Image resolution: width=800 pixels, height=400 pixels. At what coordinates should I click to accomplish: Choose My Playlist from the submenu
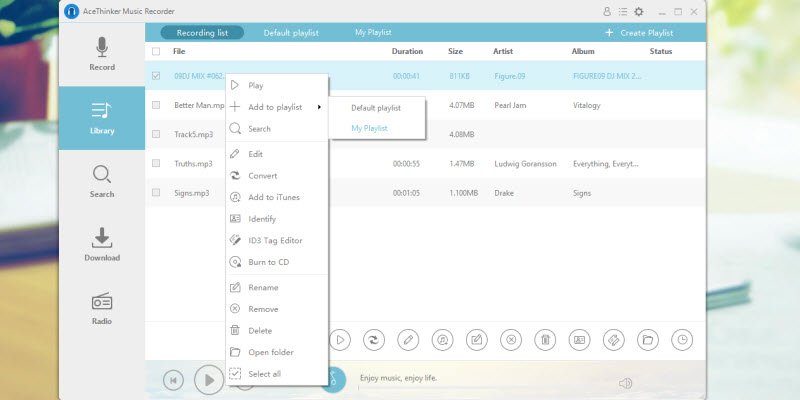[x=369, y=128]
